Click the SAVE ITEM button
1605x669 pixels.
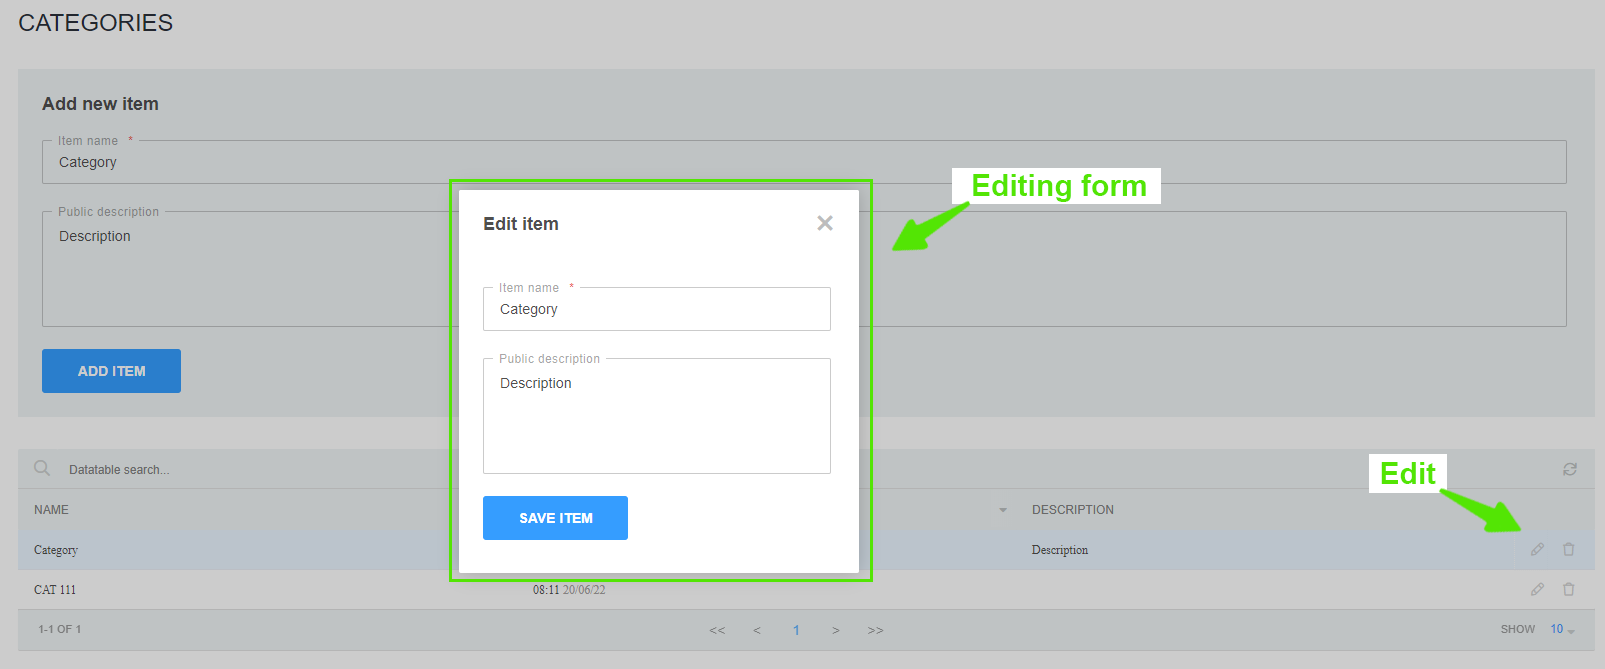tap(555, 518)
